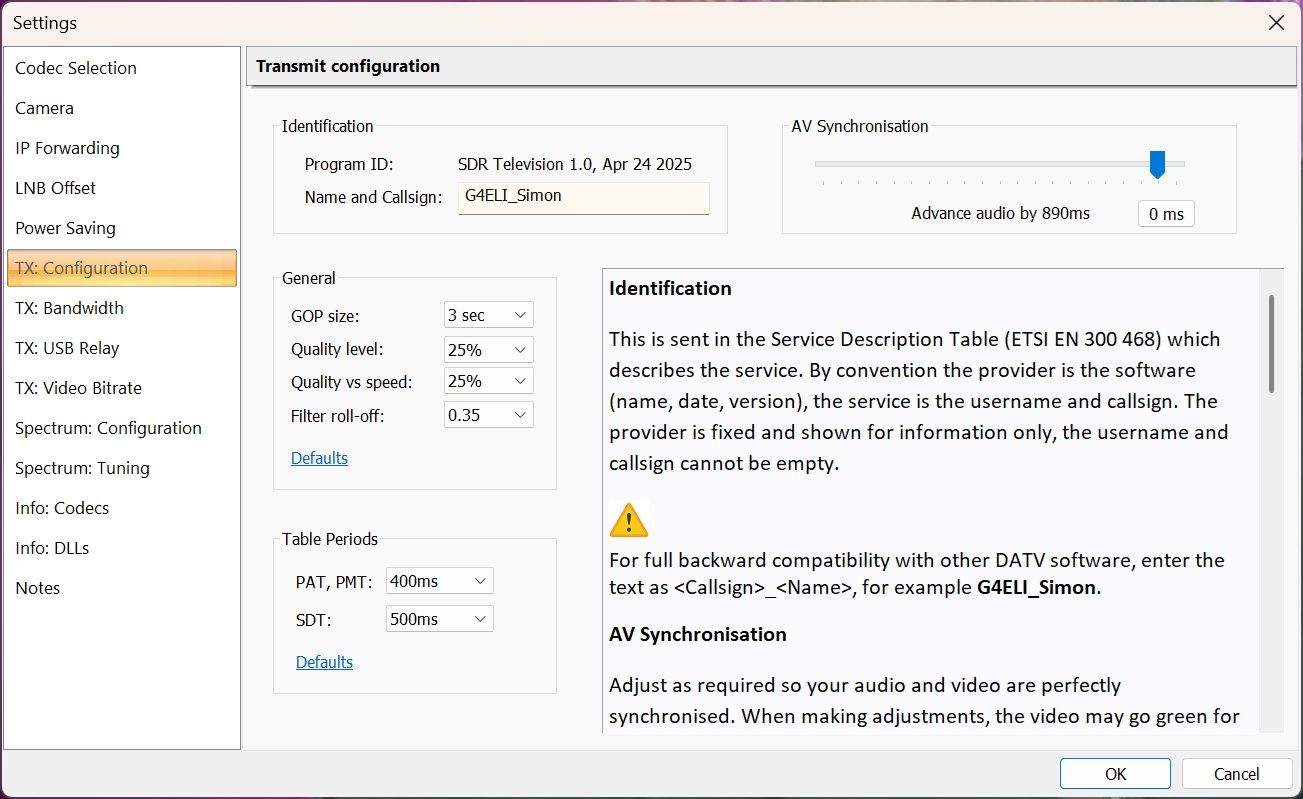The width and height of the screenshot is (1303, 799).
Task: Select Codec Selection in the sidebar
Action: tap(76, 68)
